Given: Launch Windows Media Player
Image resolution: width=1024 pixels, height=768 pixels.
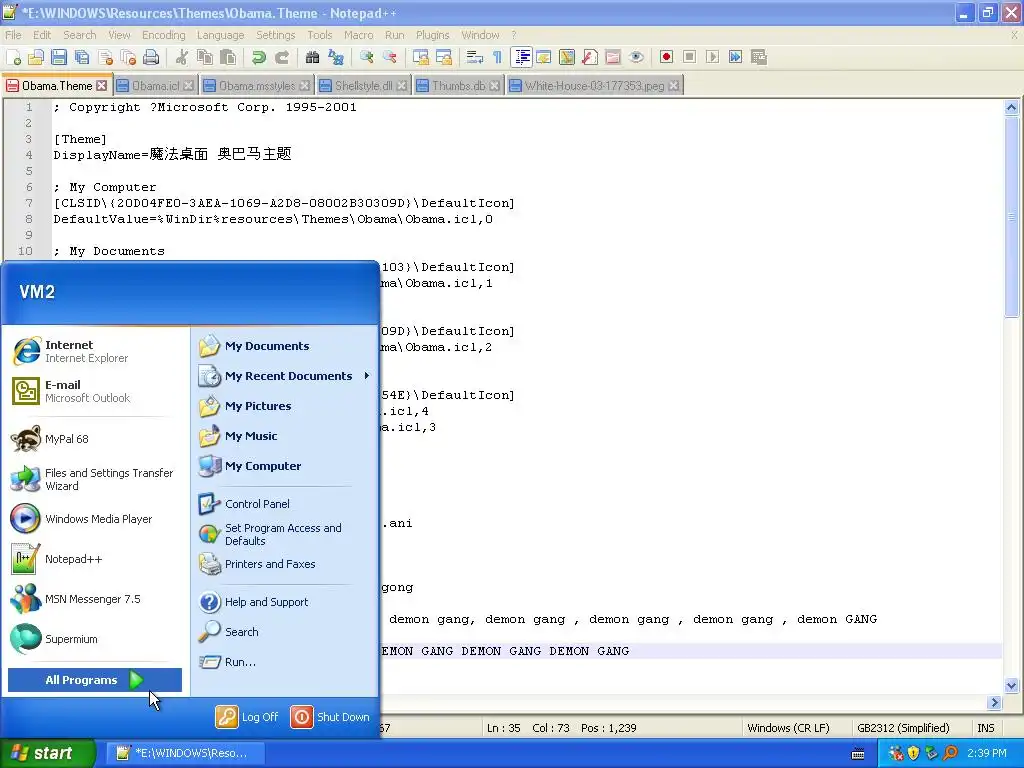Looking at the screenshot, I should click(x=95, y=519).
